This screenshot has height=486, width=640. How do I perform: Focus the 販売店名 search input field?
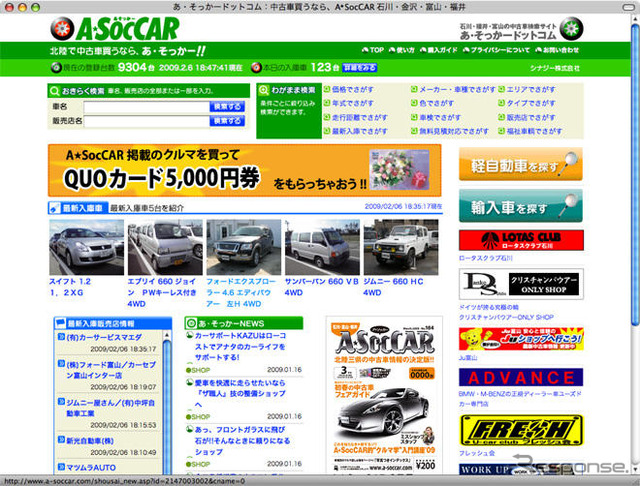pyautogui.click(x=147, y=121)
